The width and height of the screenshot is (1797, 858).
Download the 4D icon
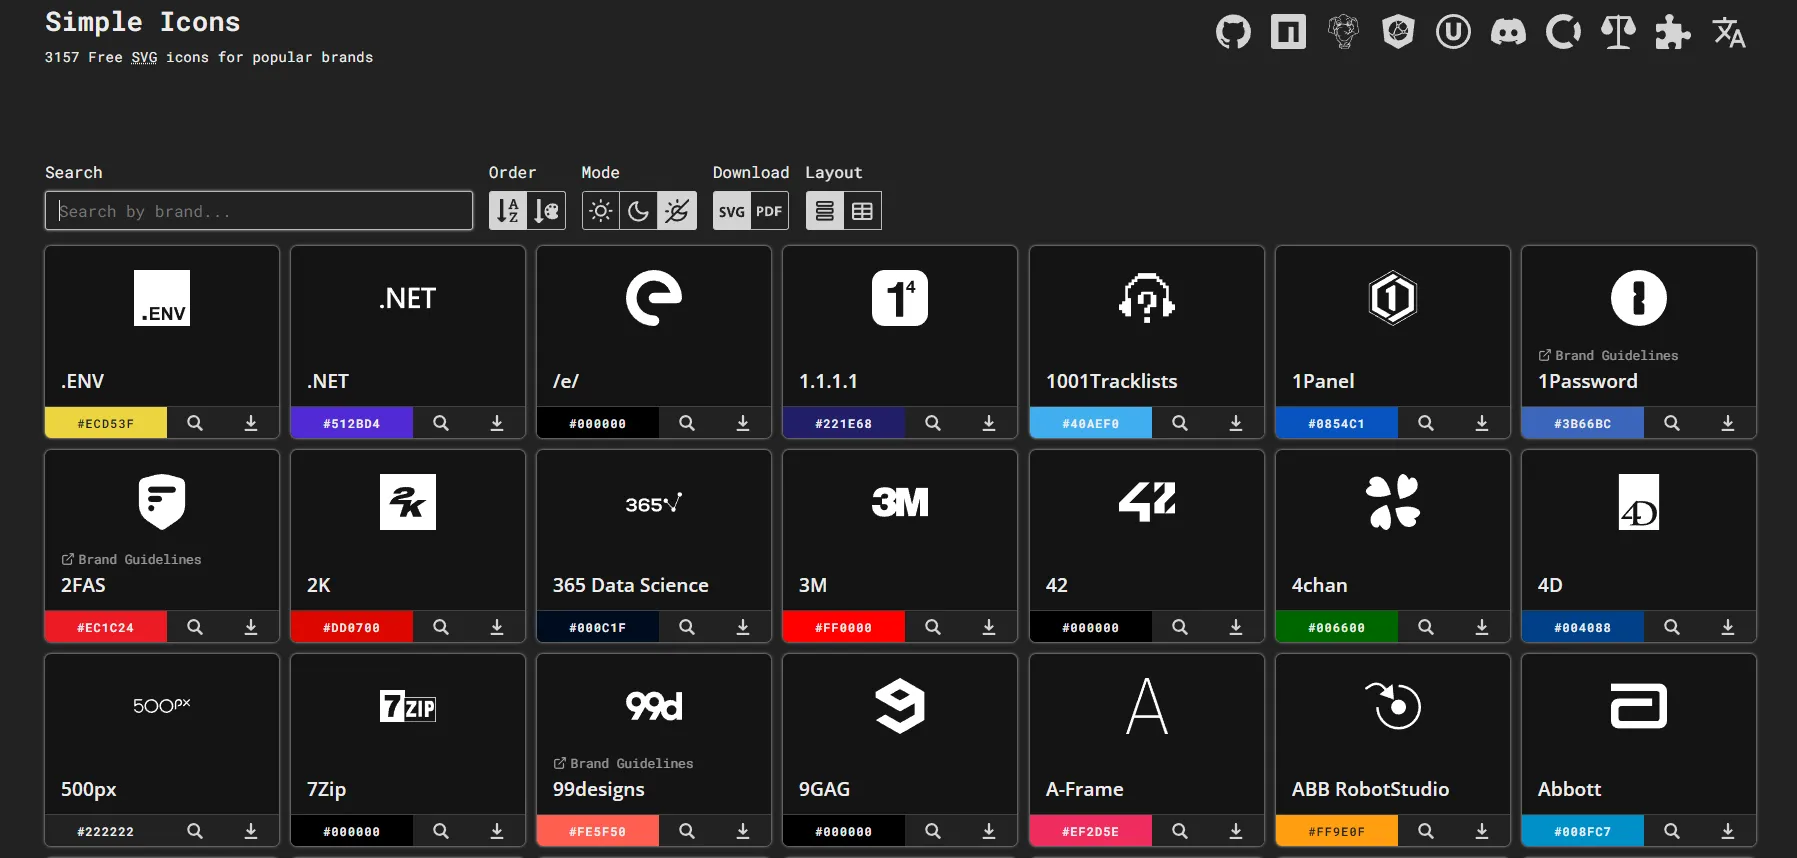[x=1728, y=627]
